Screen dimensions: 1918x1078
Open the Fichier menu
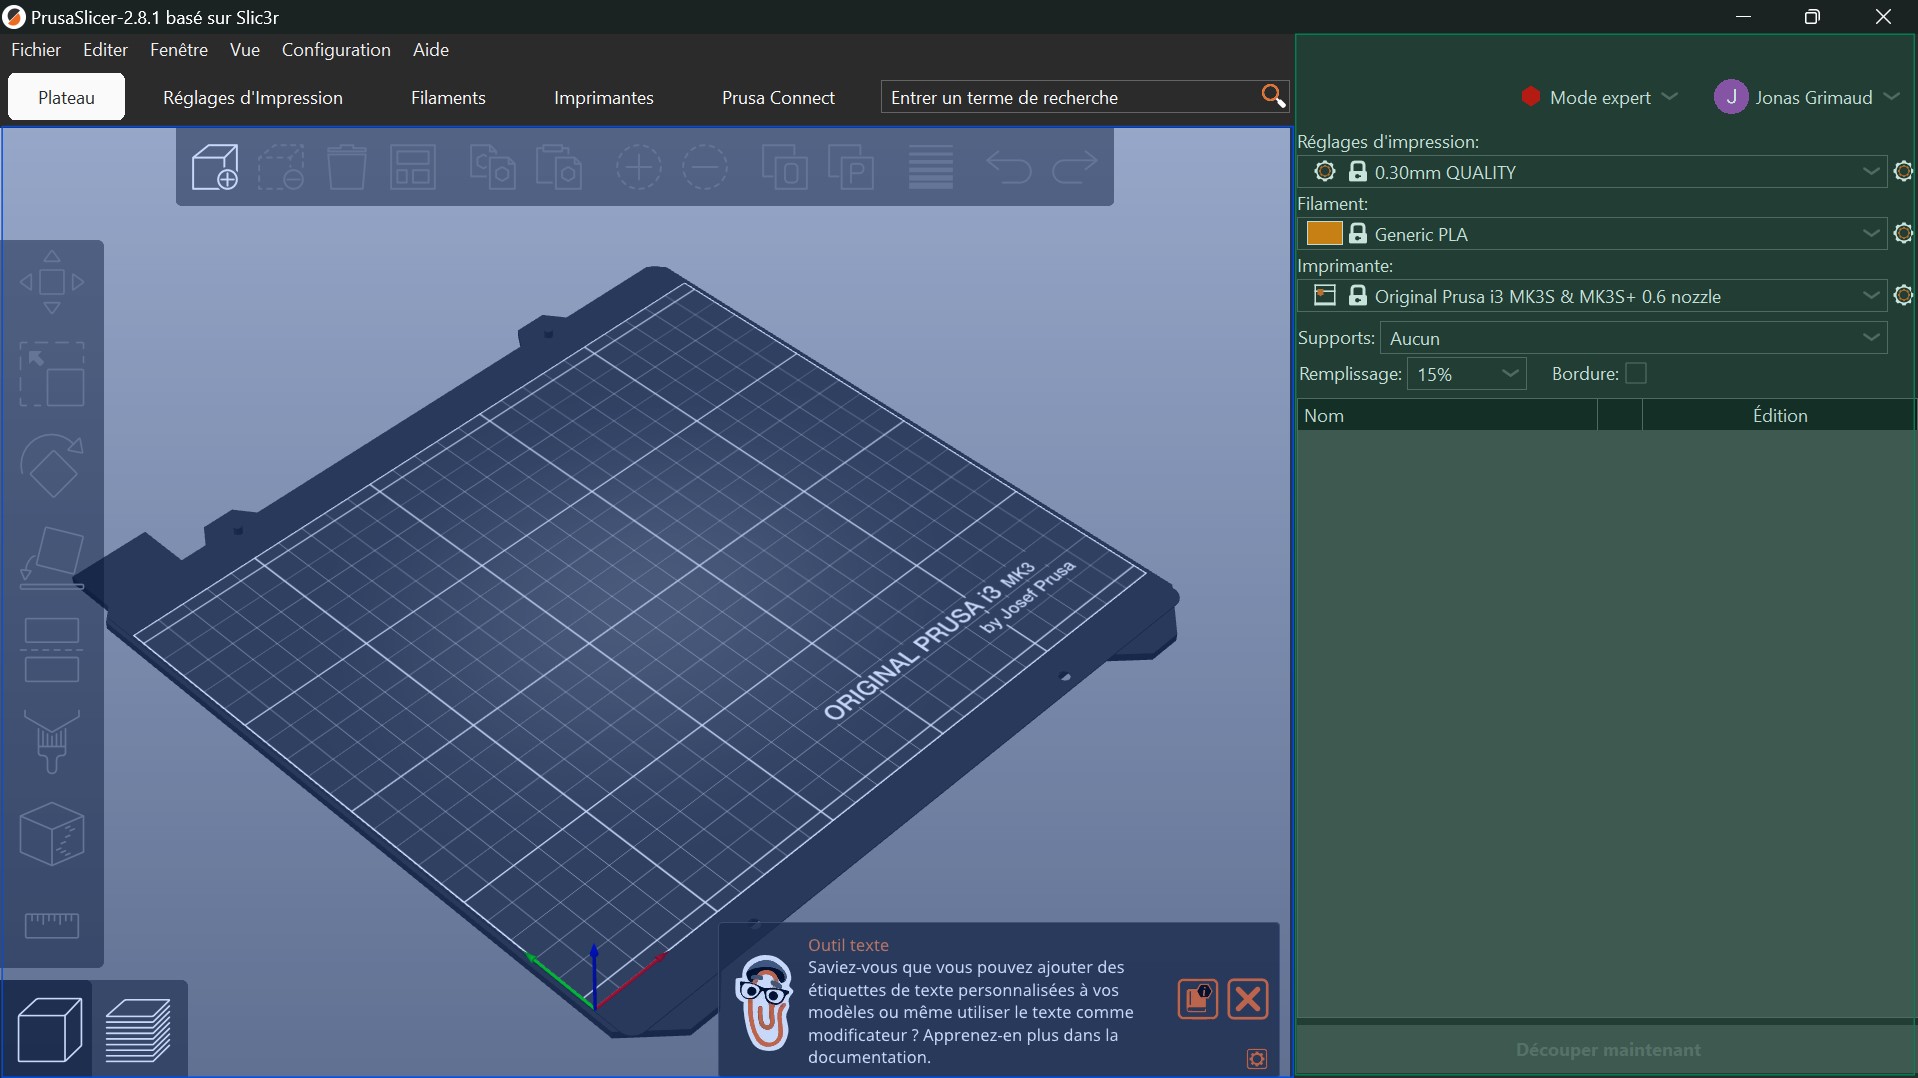click(36, 50)
